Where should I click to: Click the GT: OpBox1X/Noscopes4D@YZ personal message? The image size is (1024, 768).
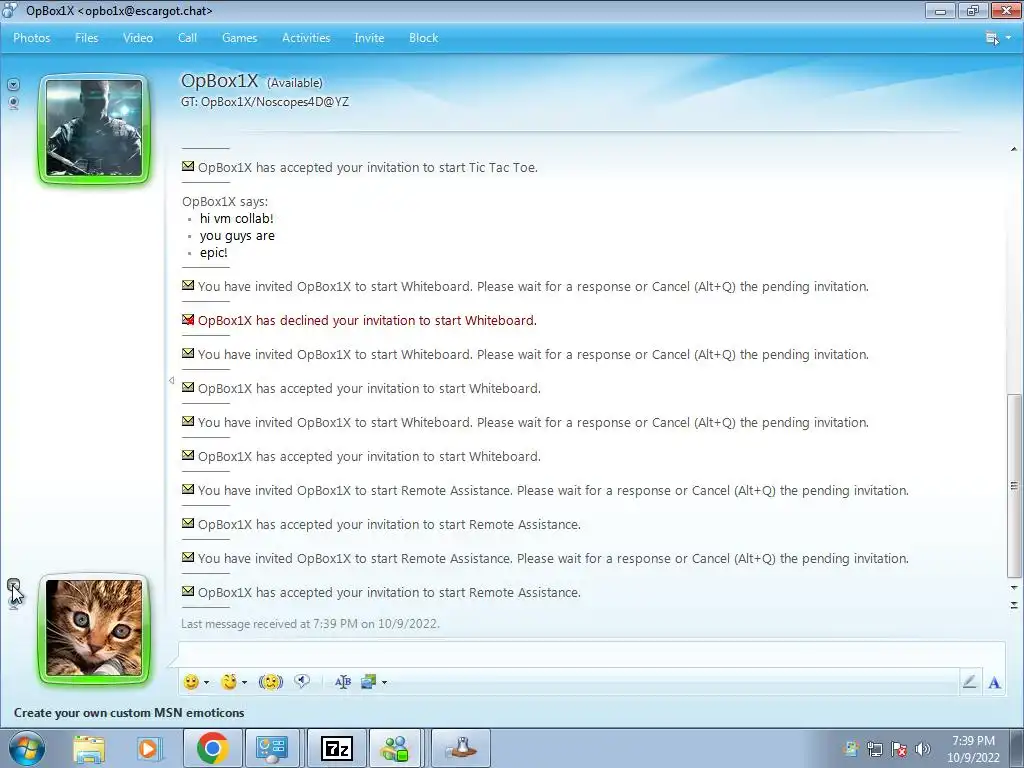point(265,102)
